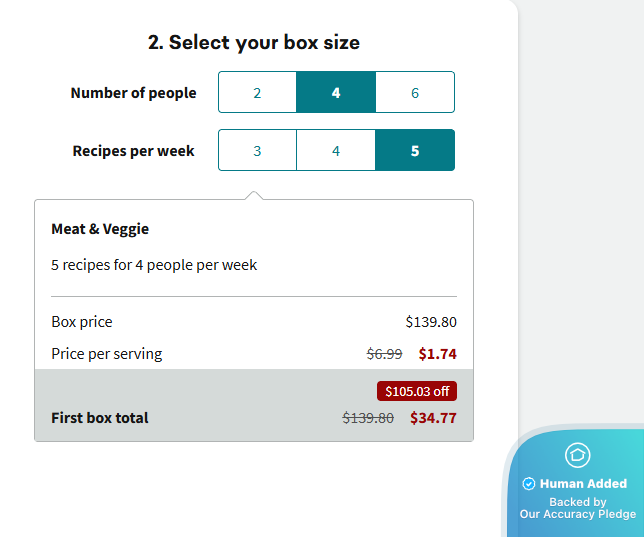Click the $34.77 first box total
Image resolution: width=644 pixels, height=537 pixels.
pyautogui.click(x=433, y=418)
